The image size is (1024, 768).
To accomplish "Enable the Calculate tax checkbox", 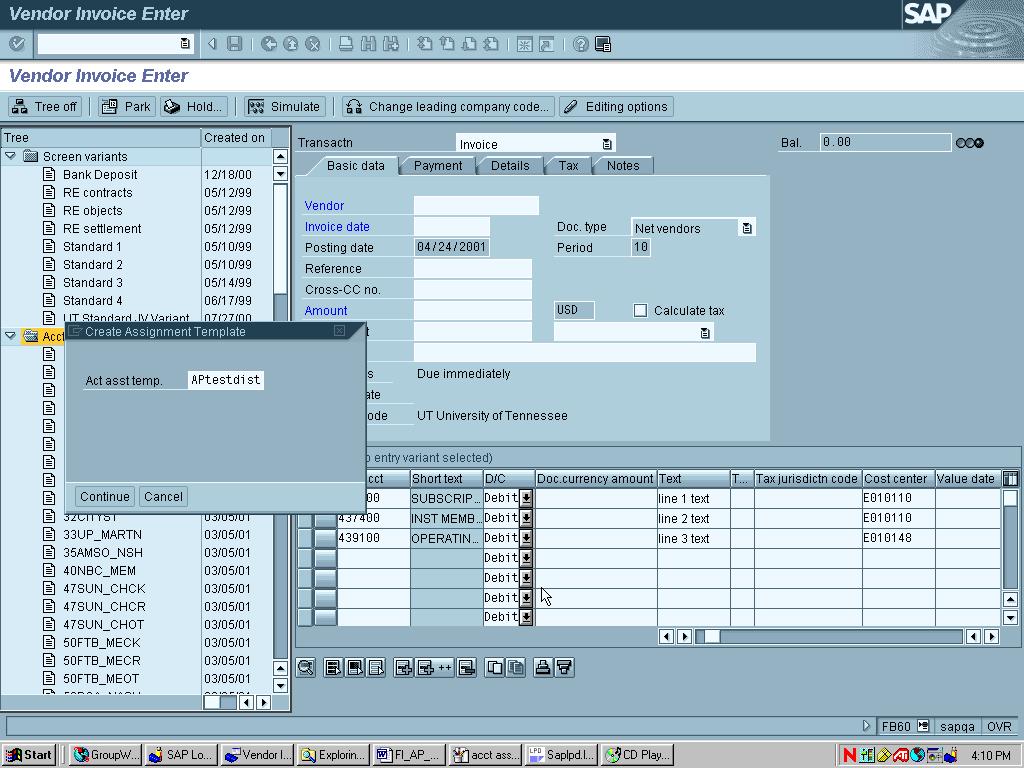I will click(x=641, y=311).
